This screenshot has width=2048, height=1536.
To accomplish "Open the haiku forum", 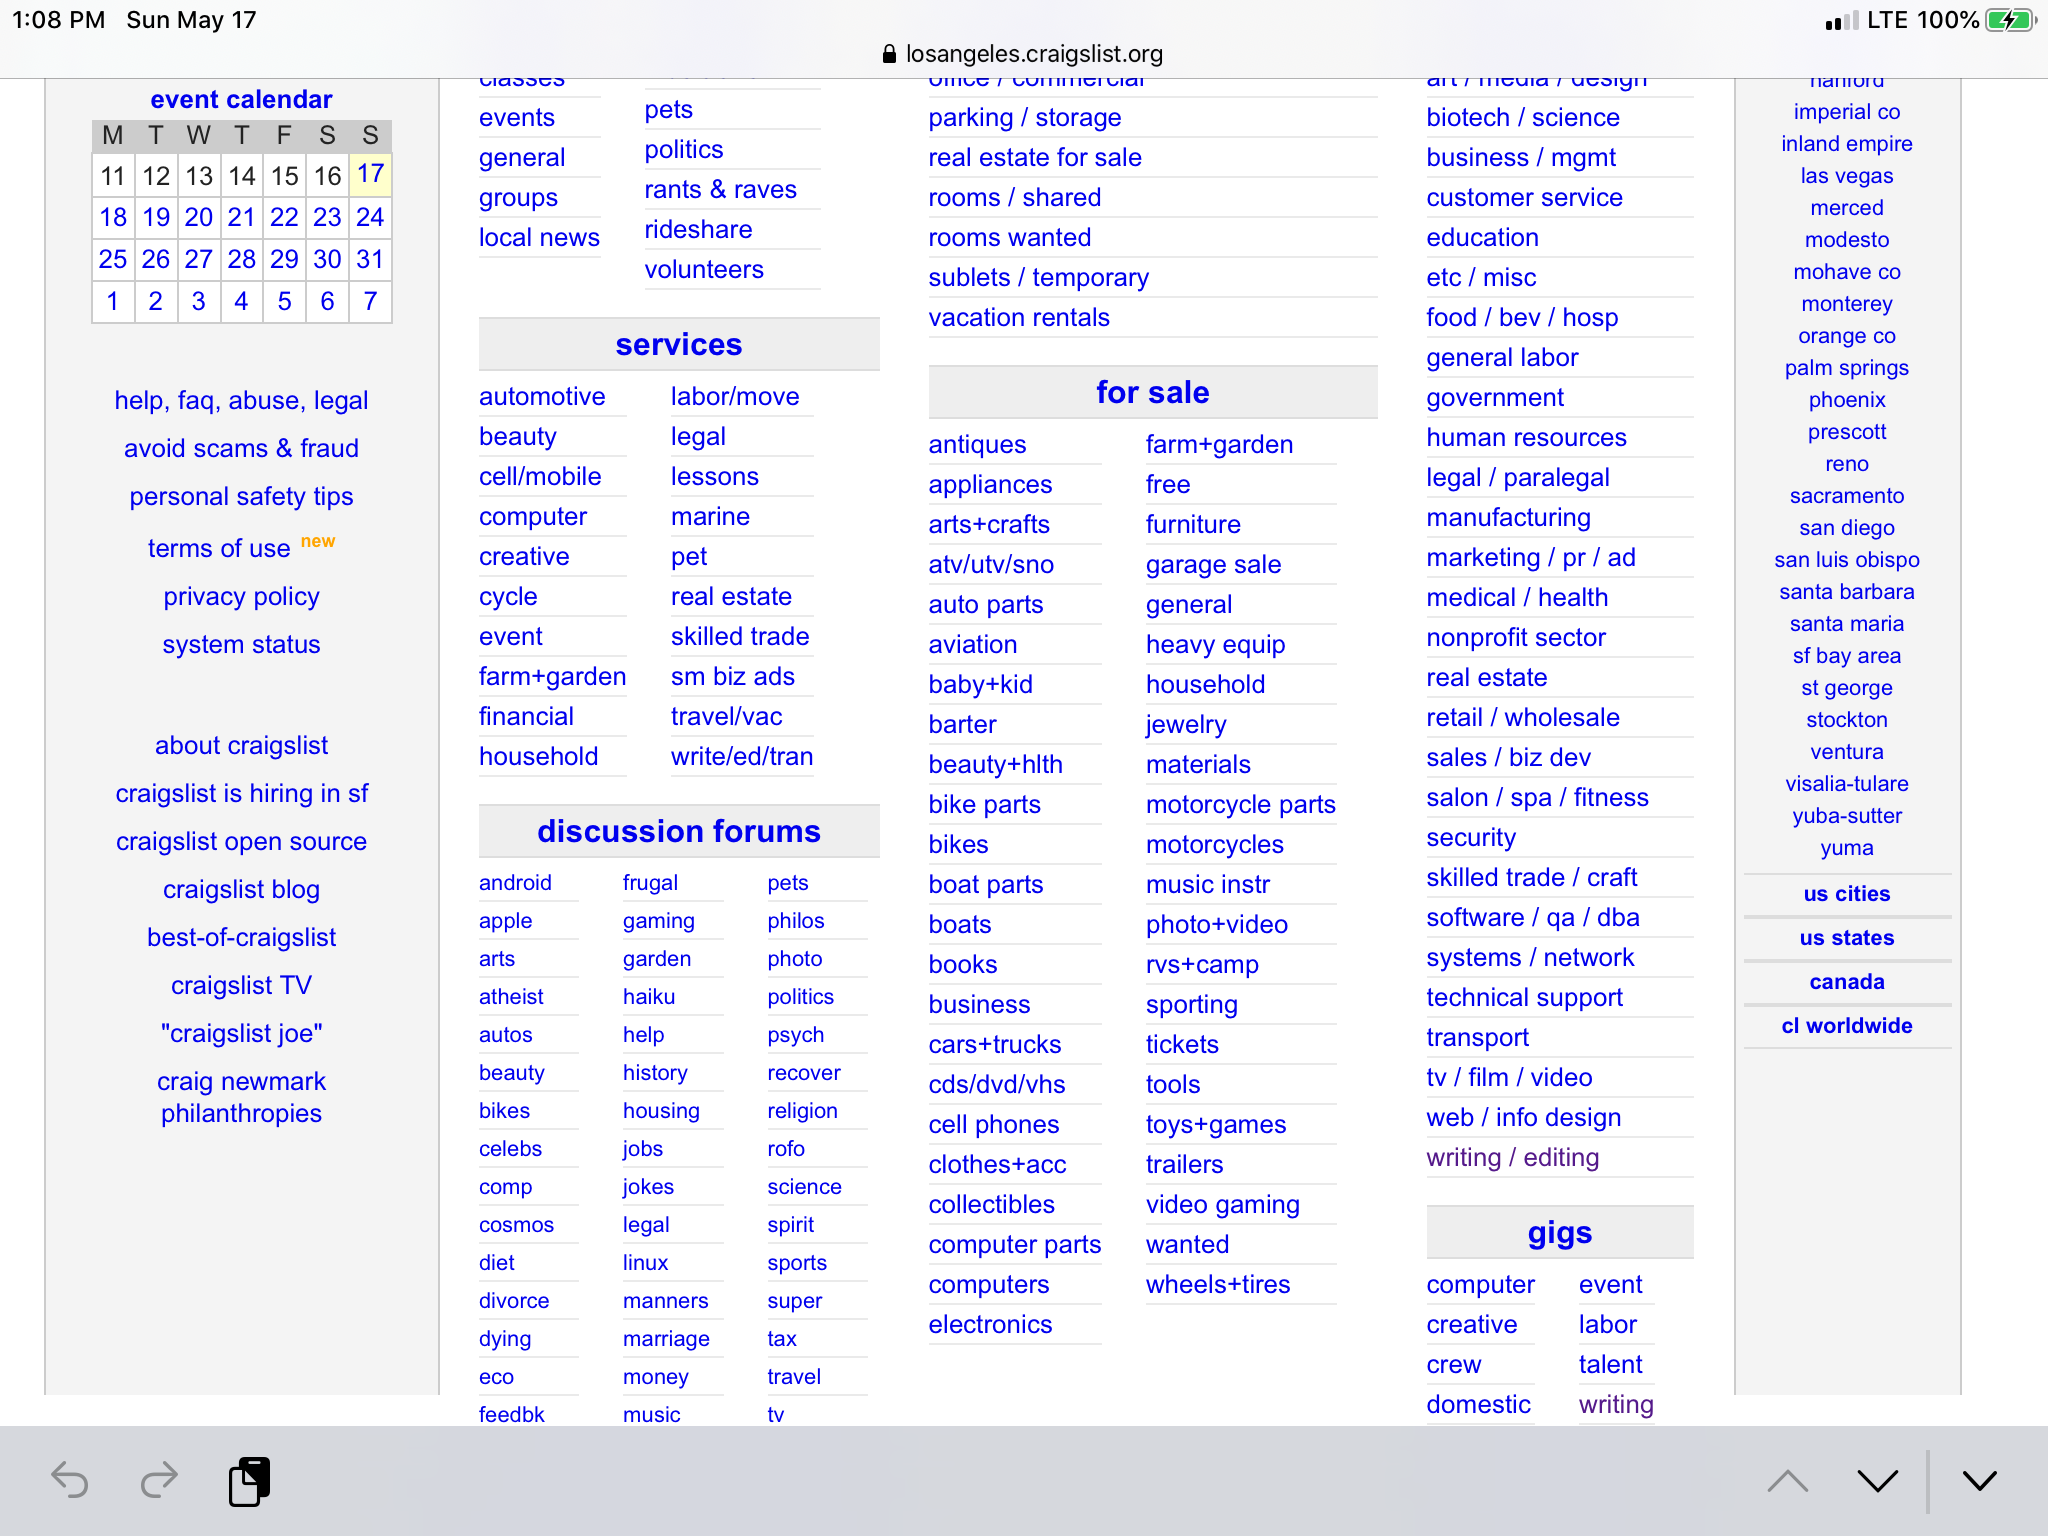I will tap(649, 996).
